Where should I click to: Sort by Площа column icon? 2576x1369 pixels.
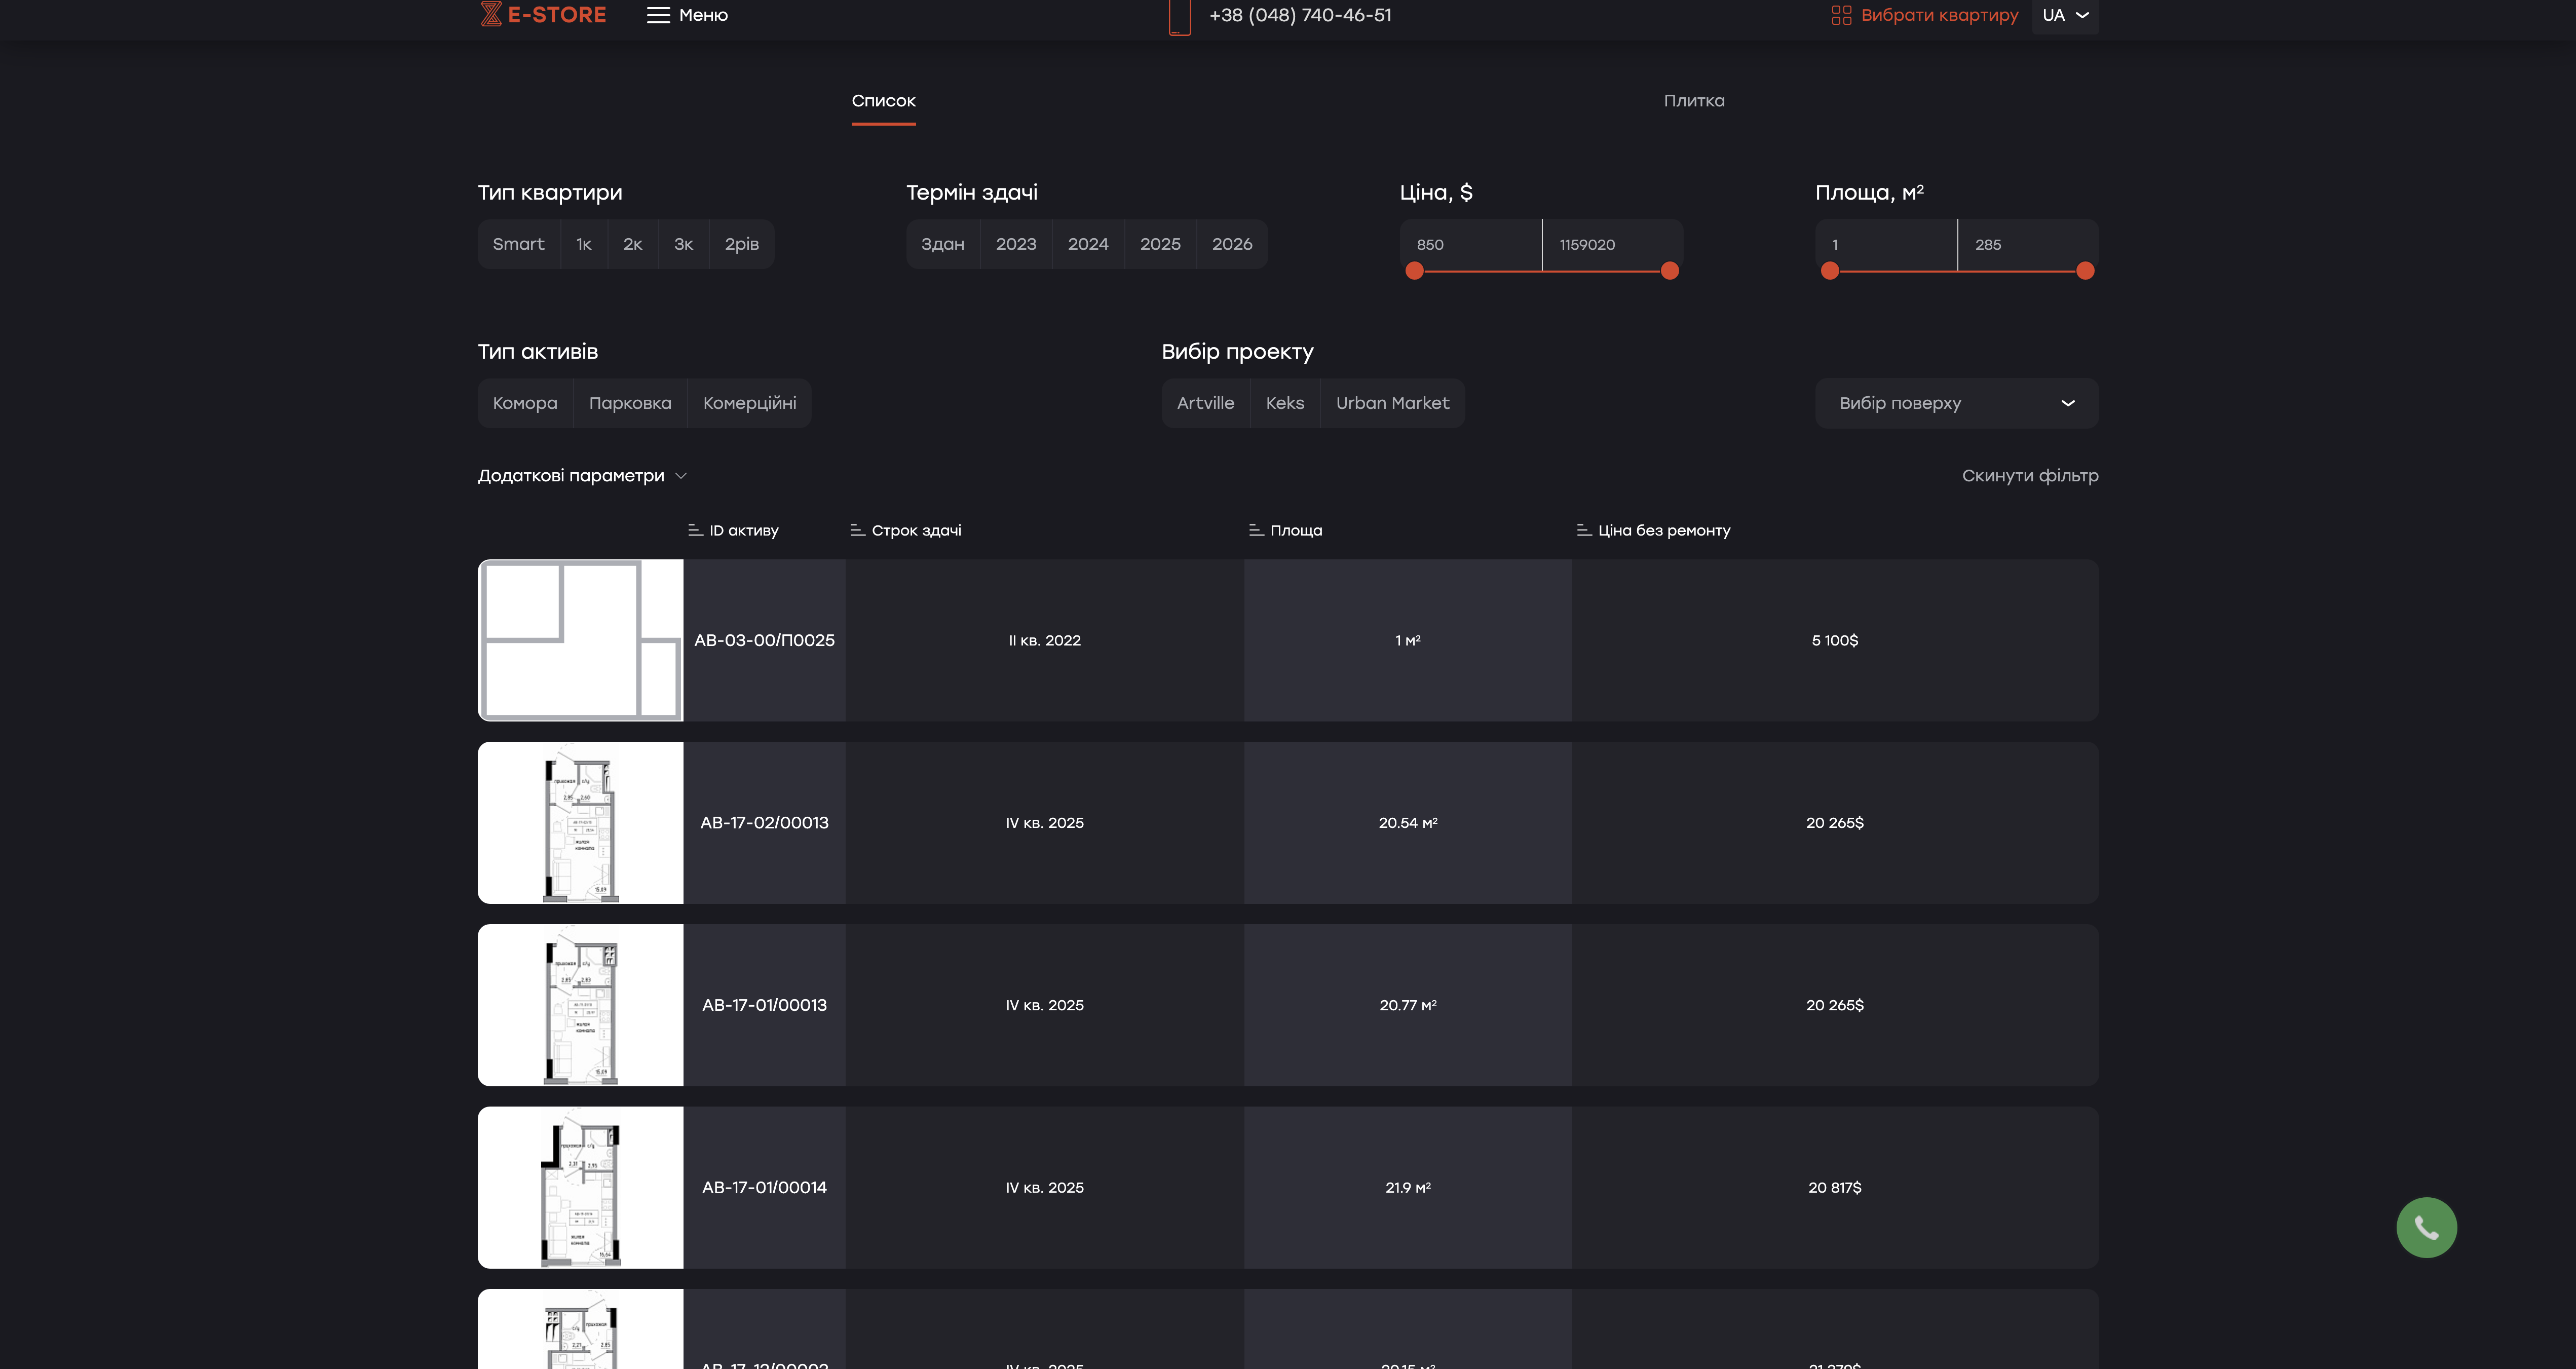point(1256,530)
